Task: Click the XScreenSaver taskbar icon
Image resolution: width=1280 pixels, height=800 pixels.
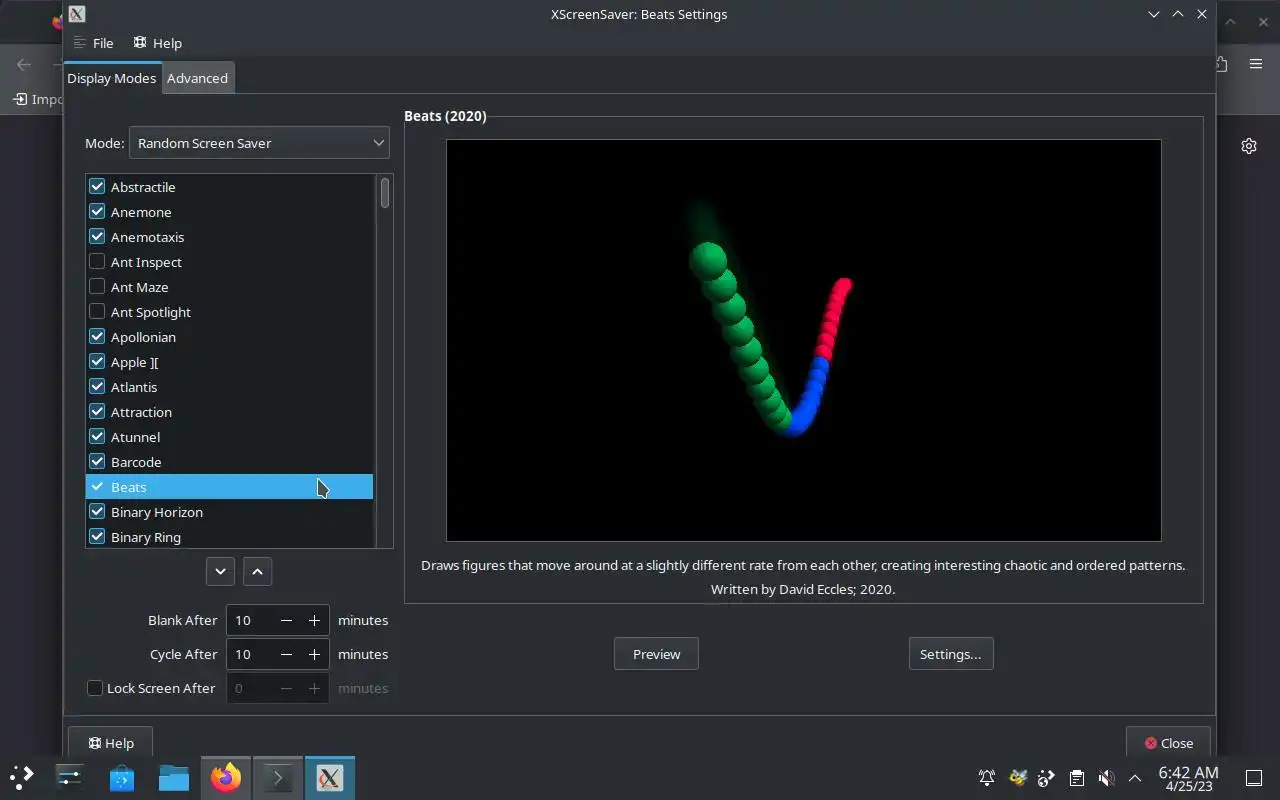Action: click(x=330, y=777)
